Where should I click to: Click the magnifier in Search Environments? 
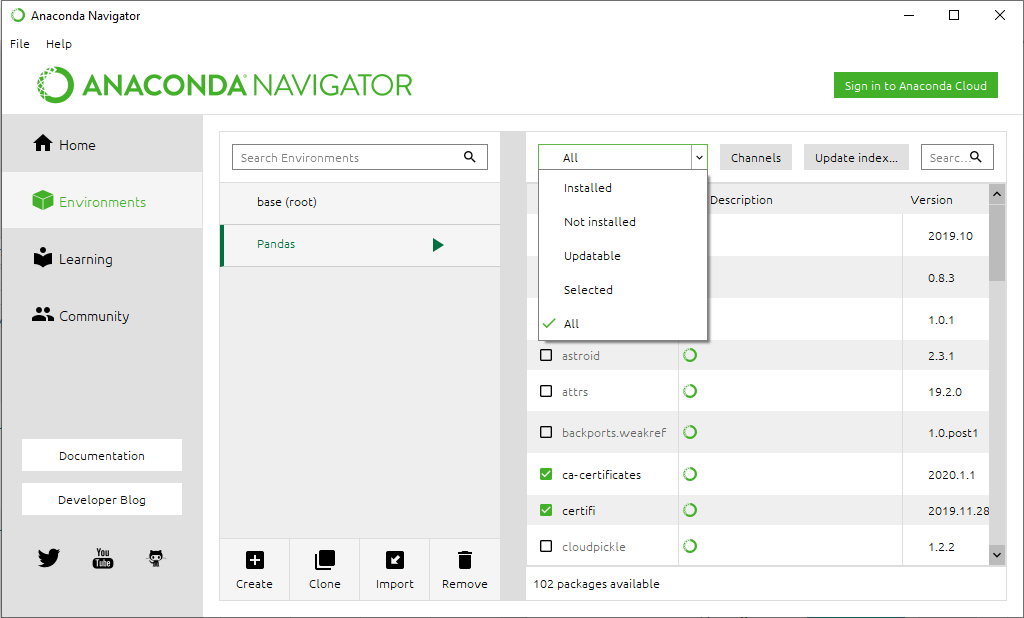[x=470, y=157]
